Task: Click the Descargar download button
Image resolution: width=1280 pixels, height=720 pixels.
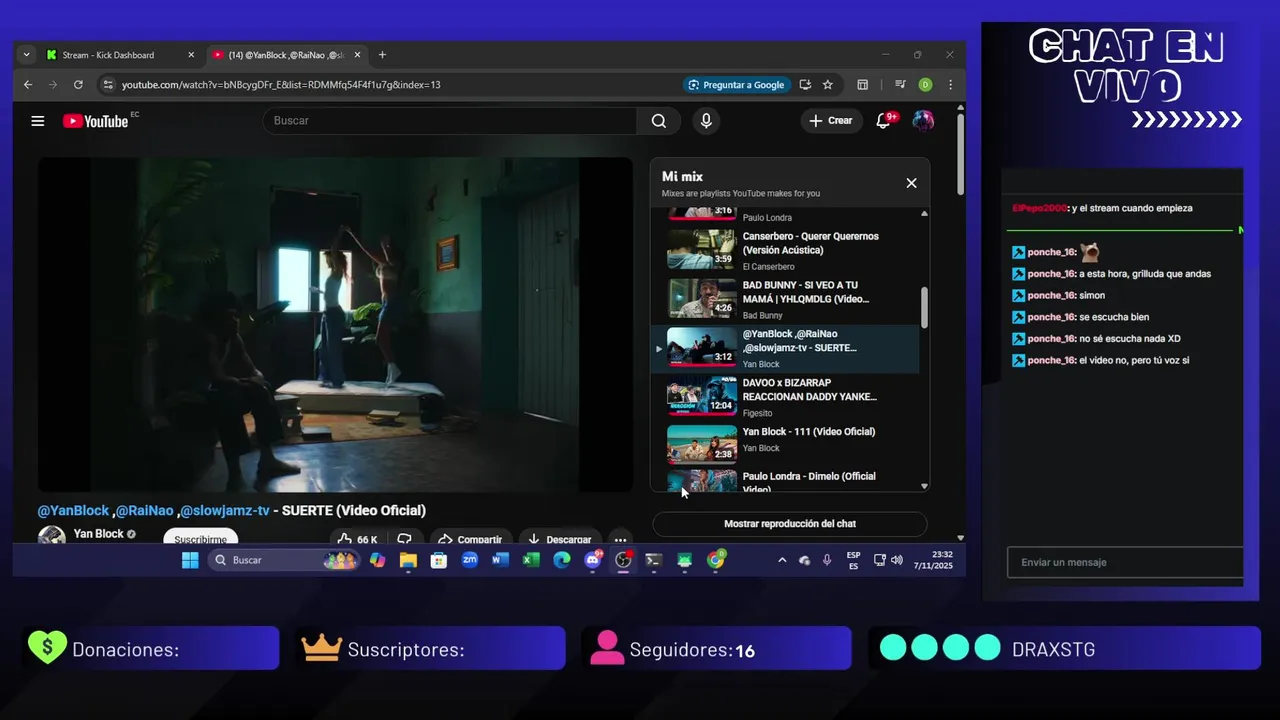Action: tap(560, 539)
